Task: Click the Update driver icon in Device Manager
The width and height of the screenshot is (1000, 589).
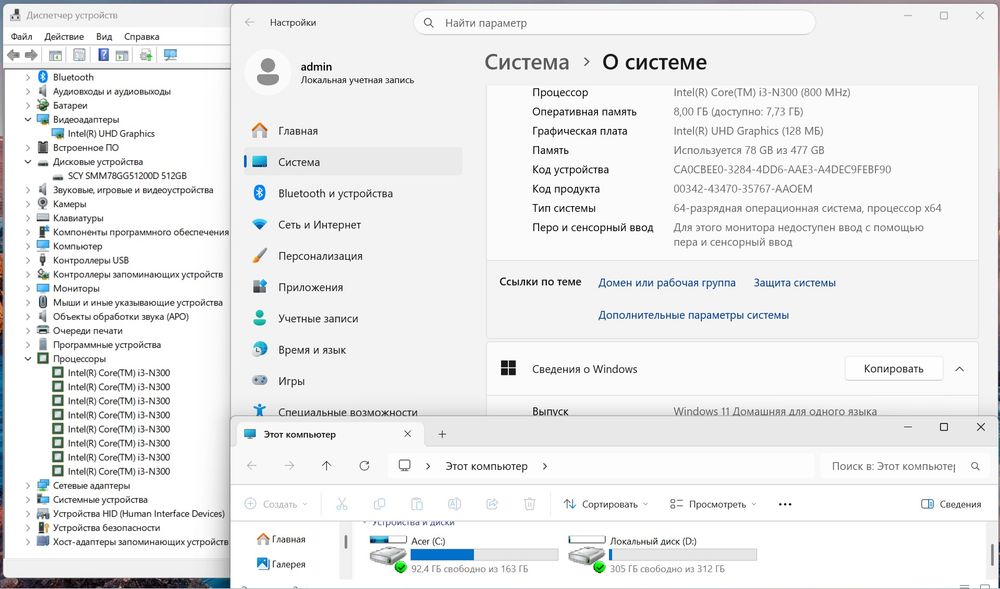Action: (x=146, y=55)
